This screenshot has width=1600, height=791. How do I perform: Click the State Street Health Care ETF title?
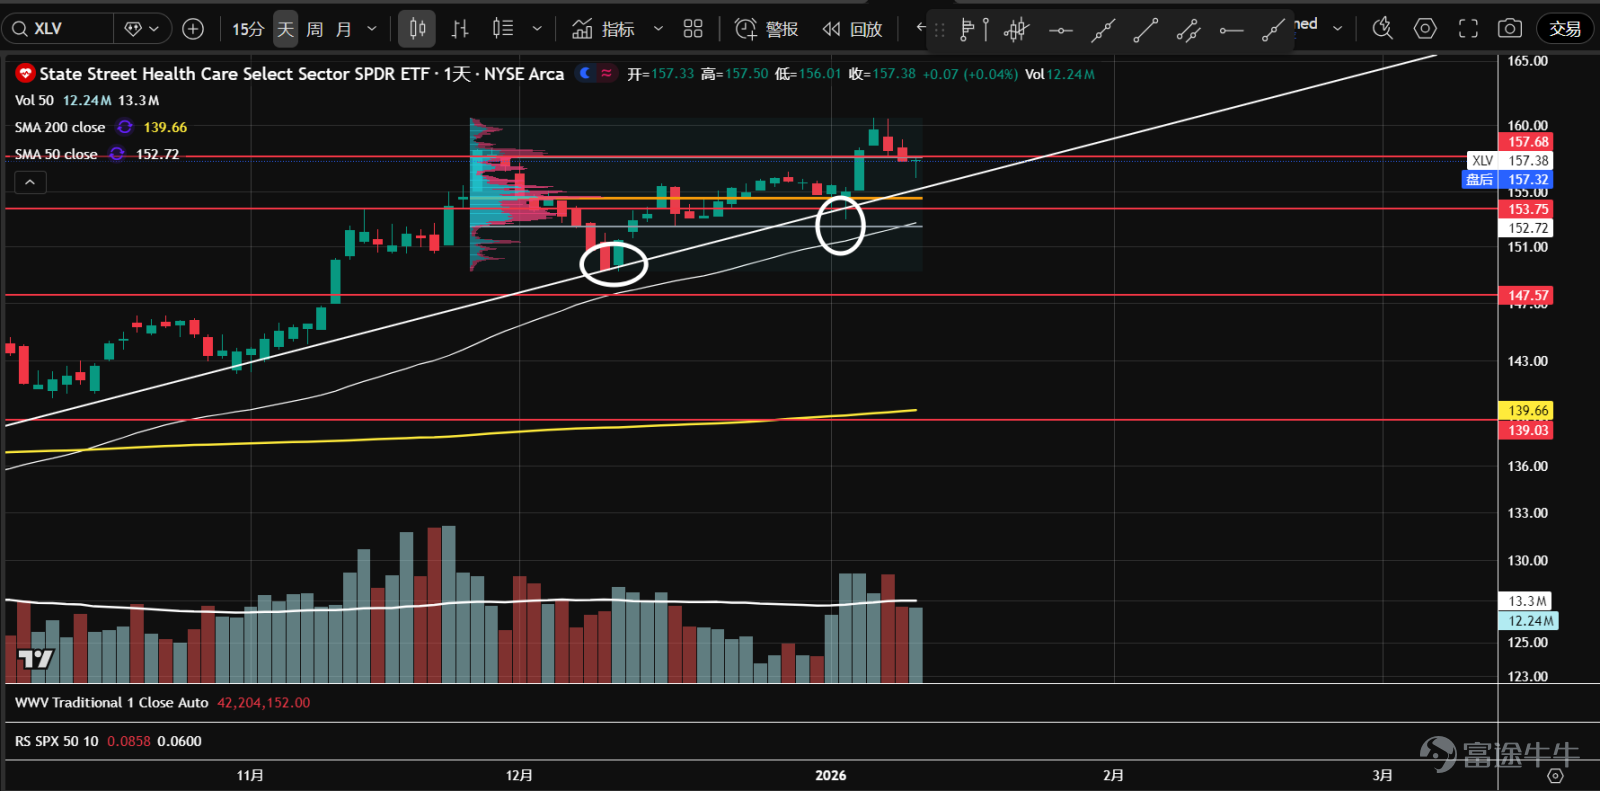(301, 74)
